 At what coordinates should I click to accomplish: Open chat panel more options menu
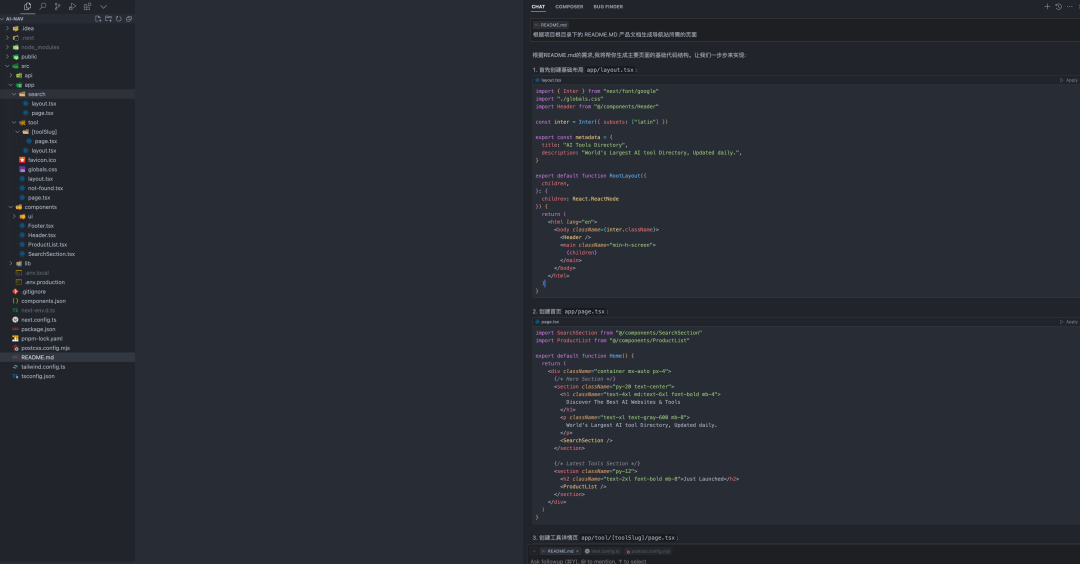pyautogui.click(x=1070, y=6)
